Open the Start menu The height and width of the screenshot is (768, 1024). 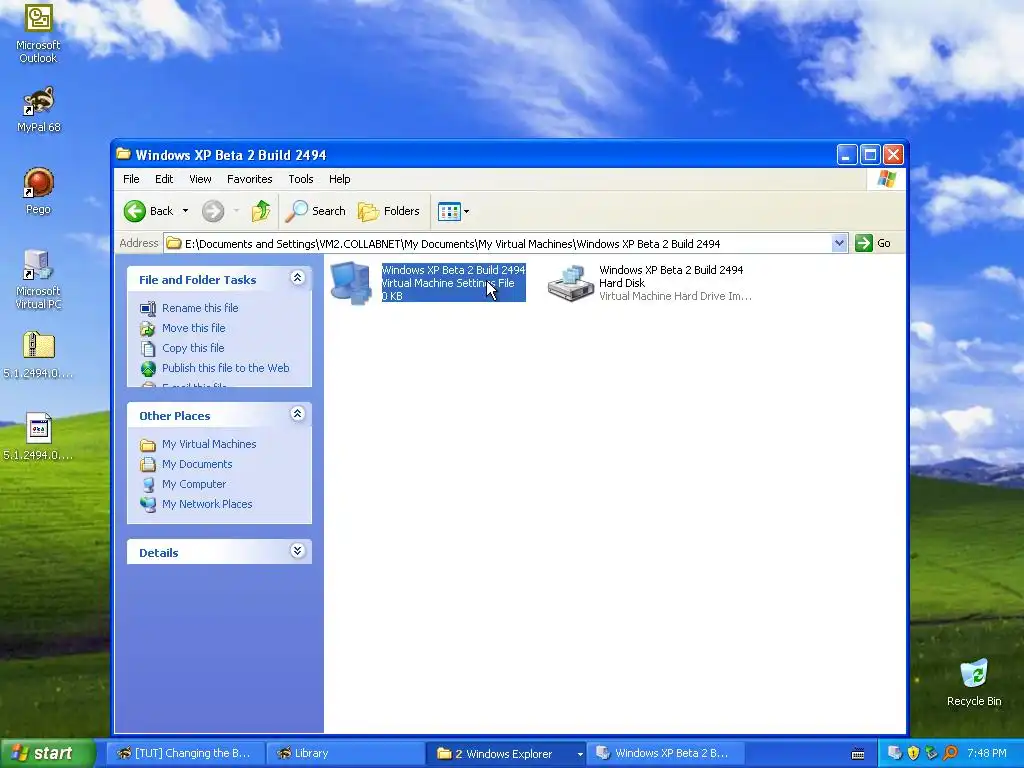tap(47, 753)
